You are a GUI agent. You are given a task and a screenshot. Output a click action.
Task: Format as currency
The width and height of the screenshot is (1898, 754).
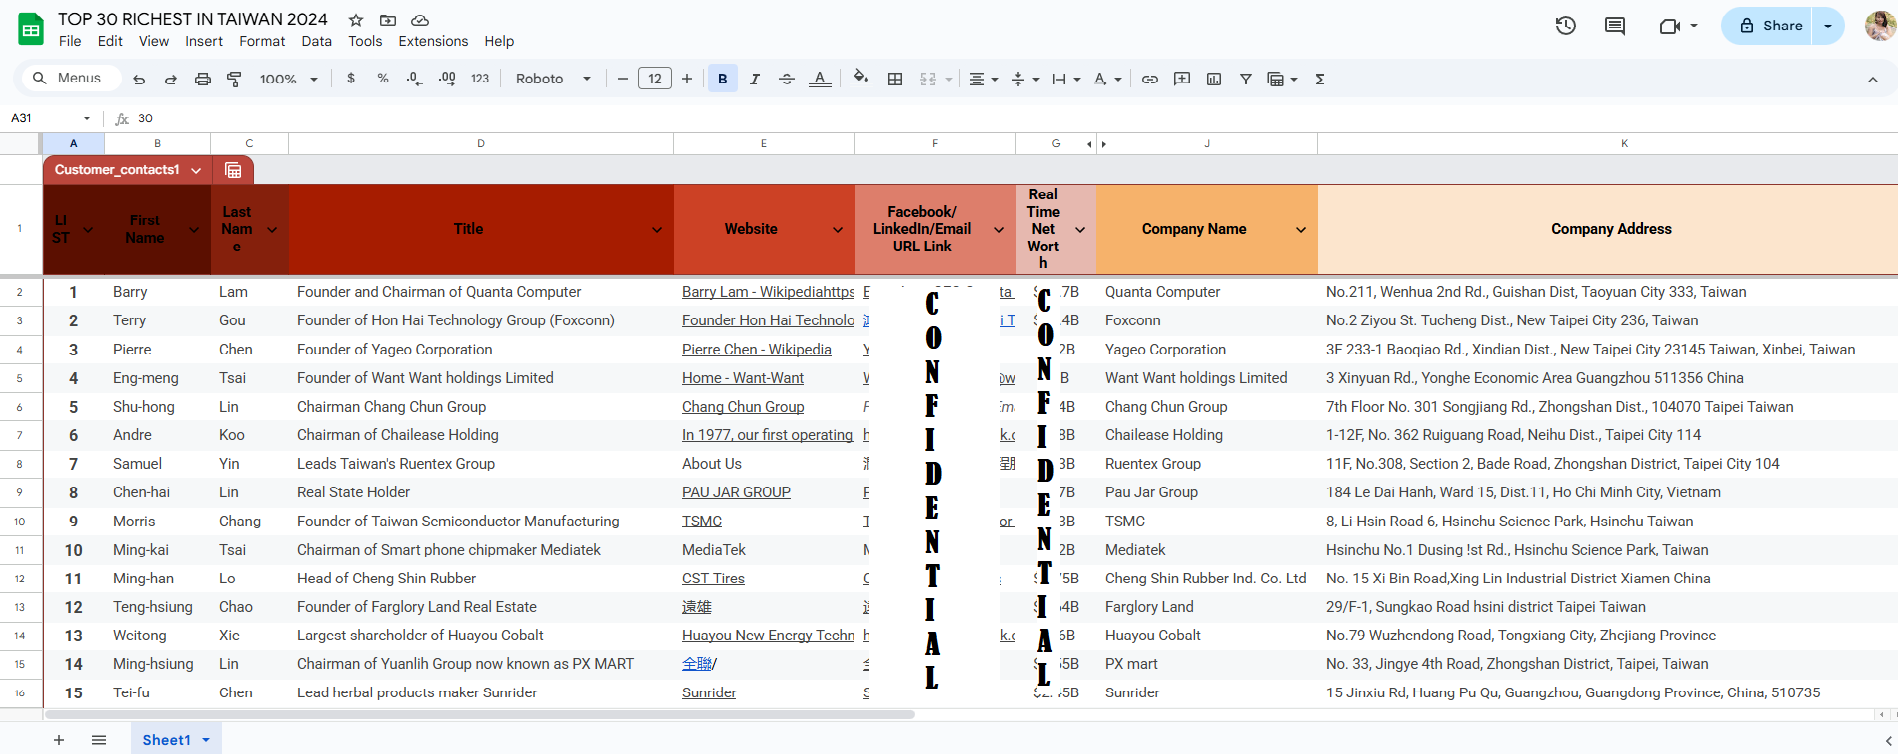pos(351,79)
